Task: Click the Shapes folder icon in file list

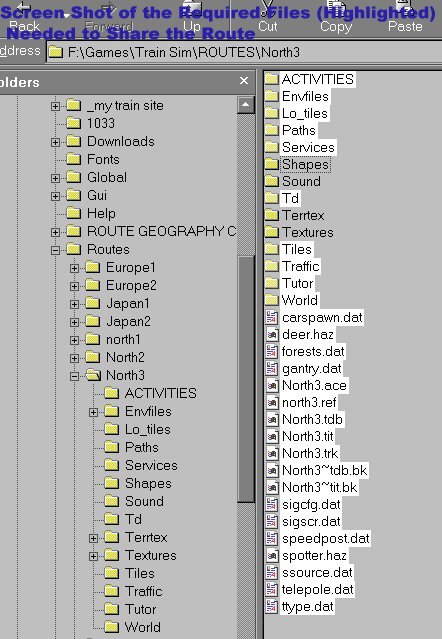Action: point(271,164)
